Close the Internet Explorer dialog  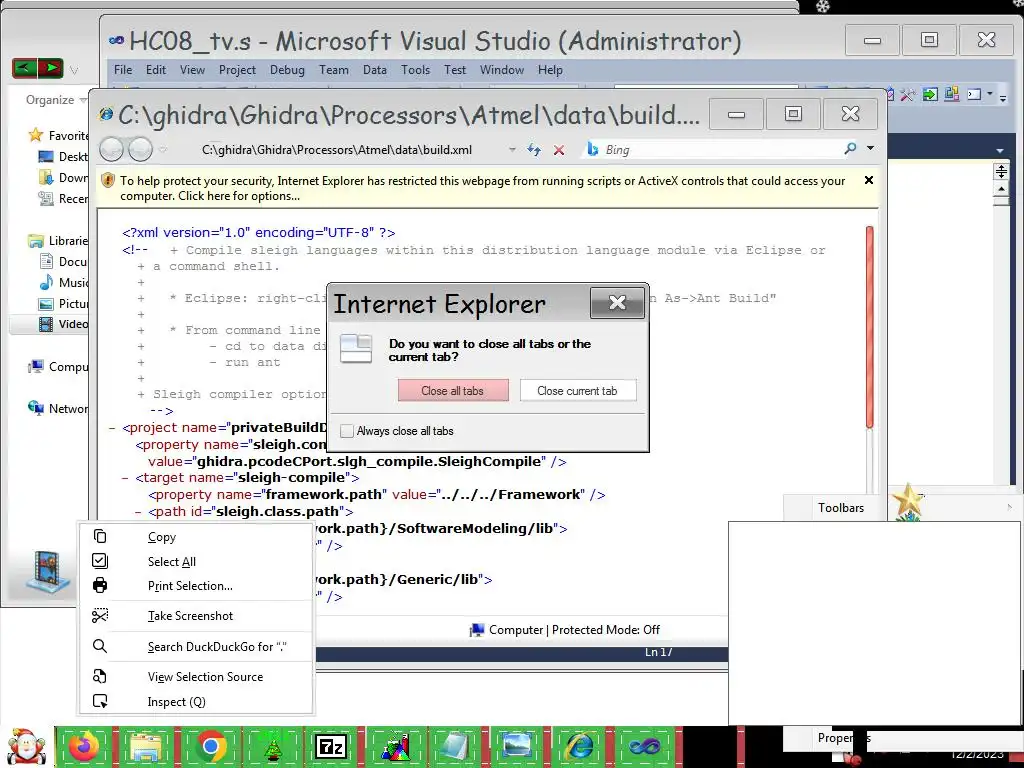tap(617, 302)
